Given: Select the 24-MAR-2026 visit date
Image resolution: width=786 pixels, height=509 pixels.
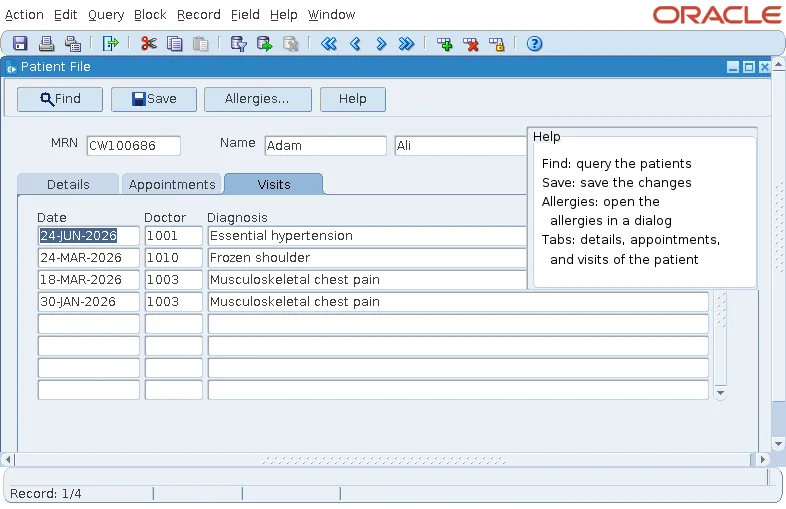Looking at the screenshot, I should [x=89, y=258].
